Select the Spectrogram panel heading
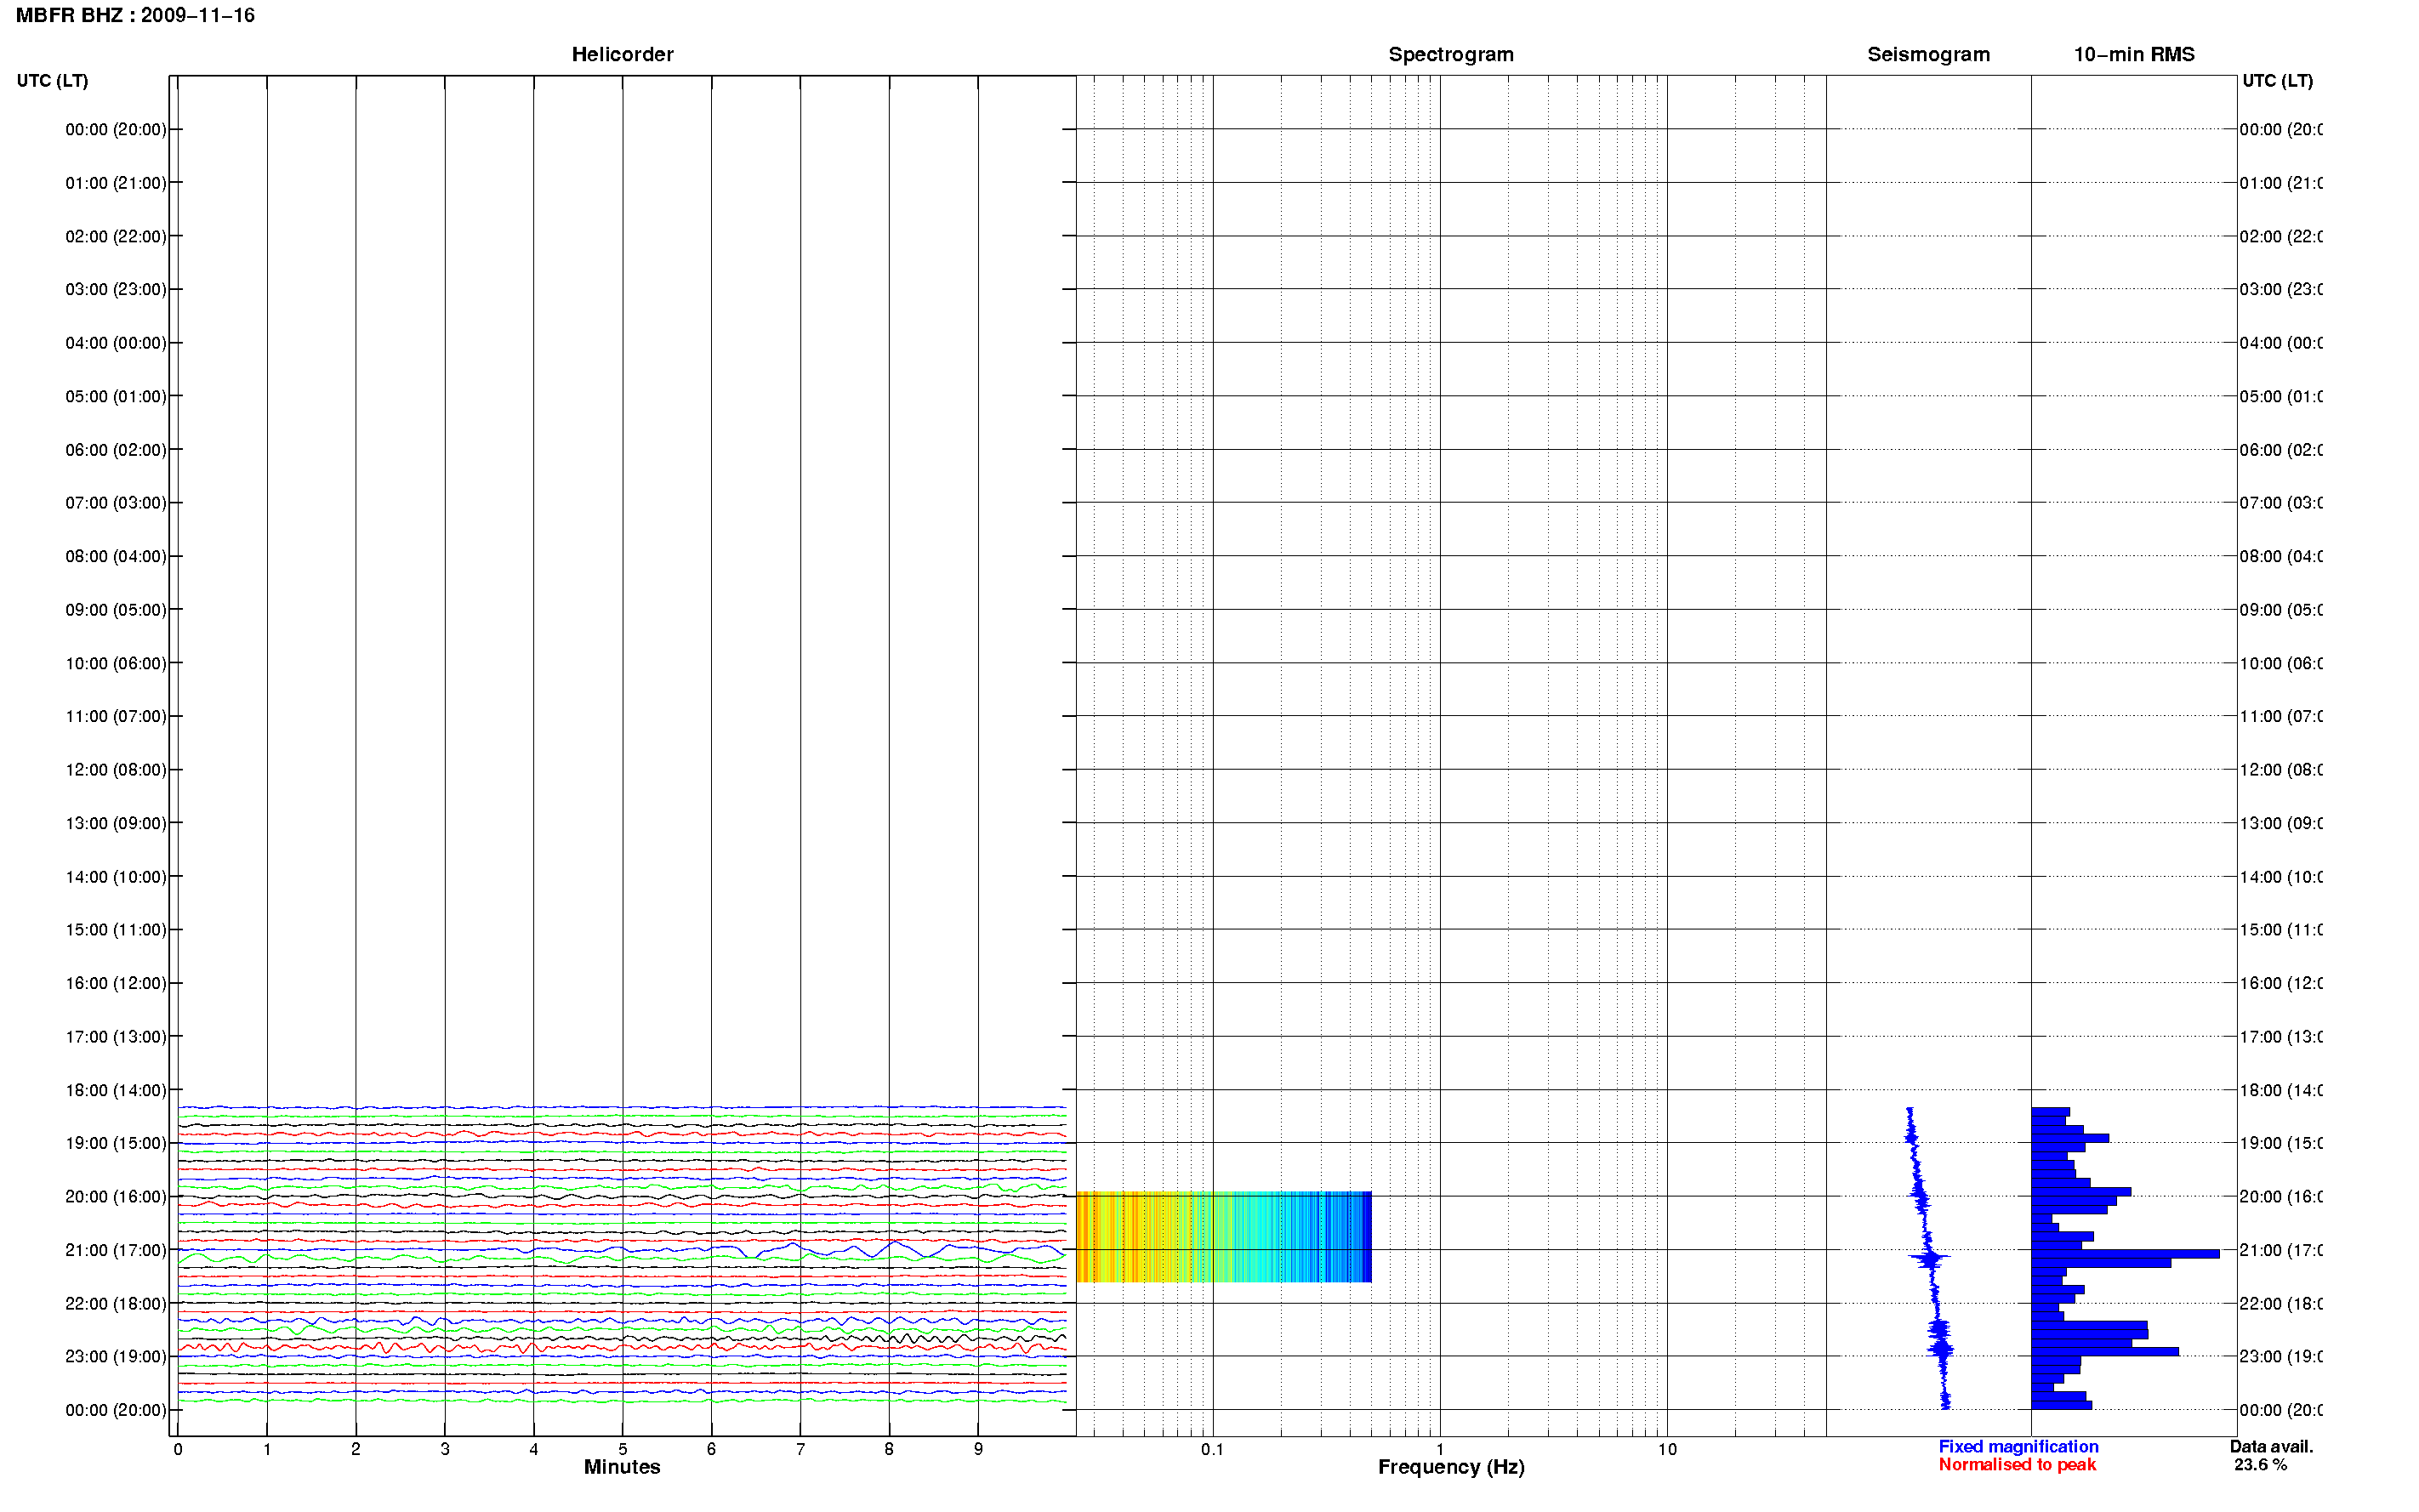The height and width of the screenshot is (1512, 2419). (1450, 54)
